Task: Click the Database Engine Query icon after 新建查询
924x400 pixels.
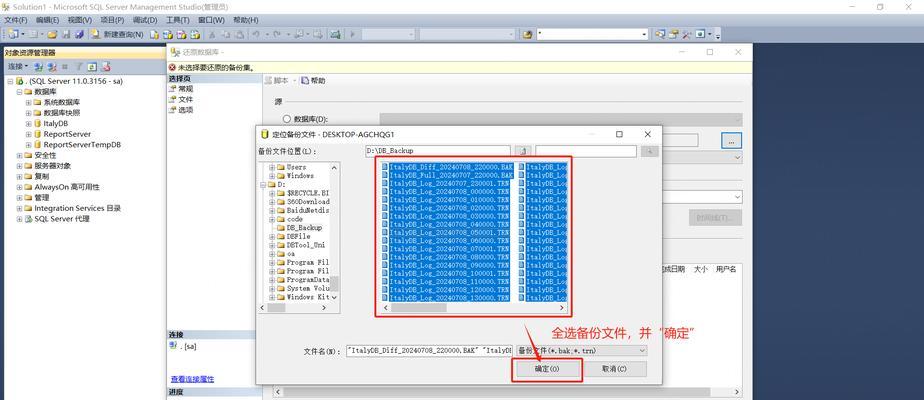Action: [154, 34]
